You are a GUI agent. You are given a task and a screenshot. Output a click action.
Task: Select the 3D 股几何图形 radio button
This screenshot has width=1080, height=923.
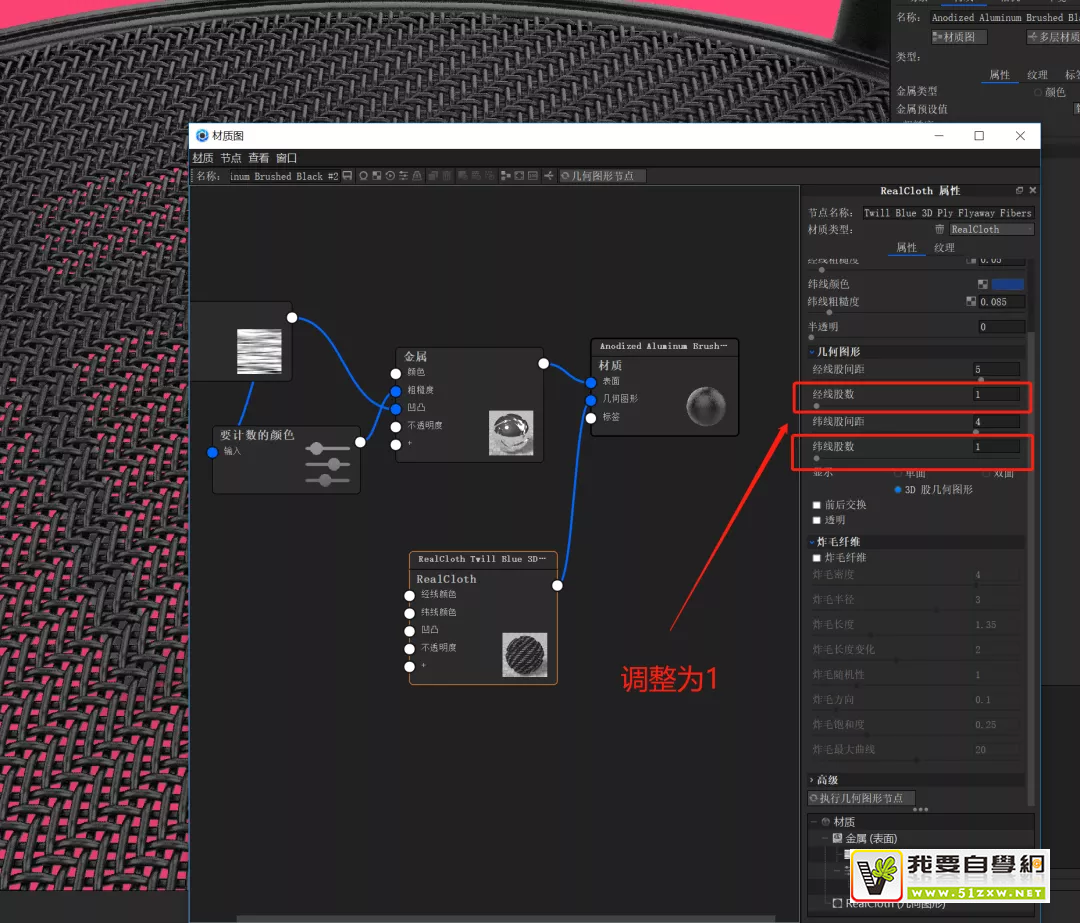(897, 490)
